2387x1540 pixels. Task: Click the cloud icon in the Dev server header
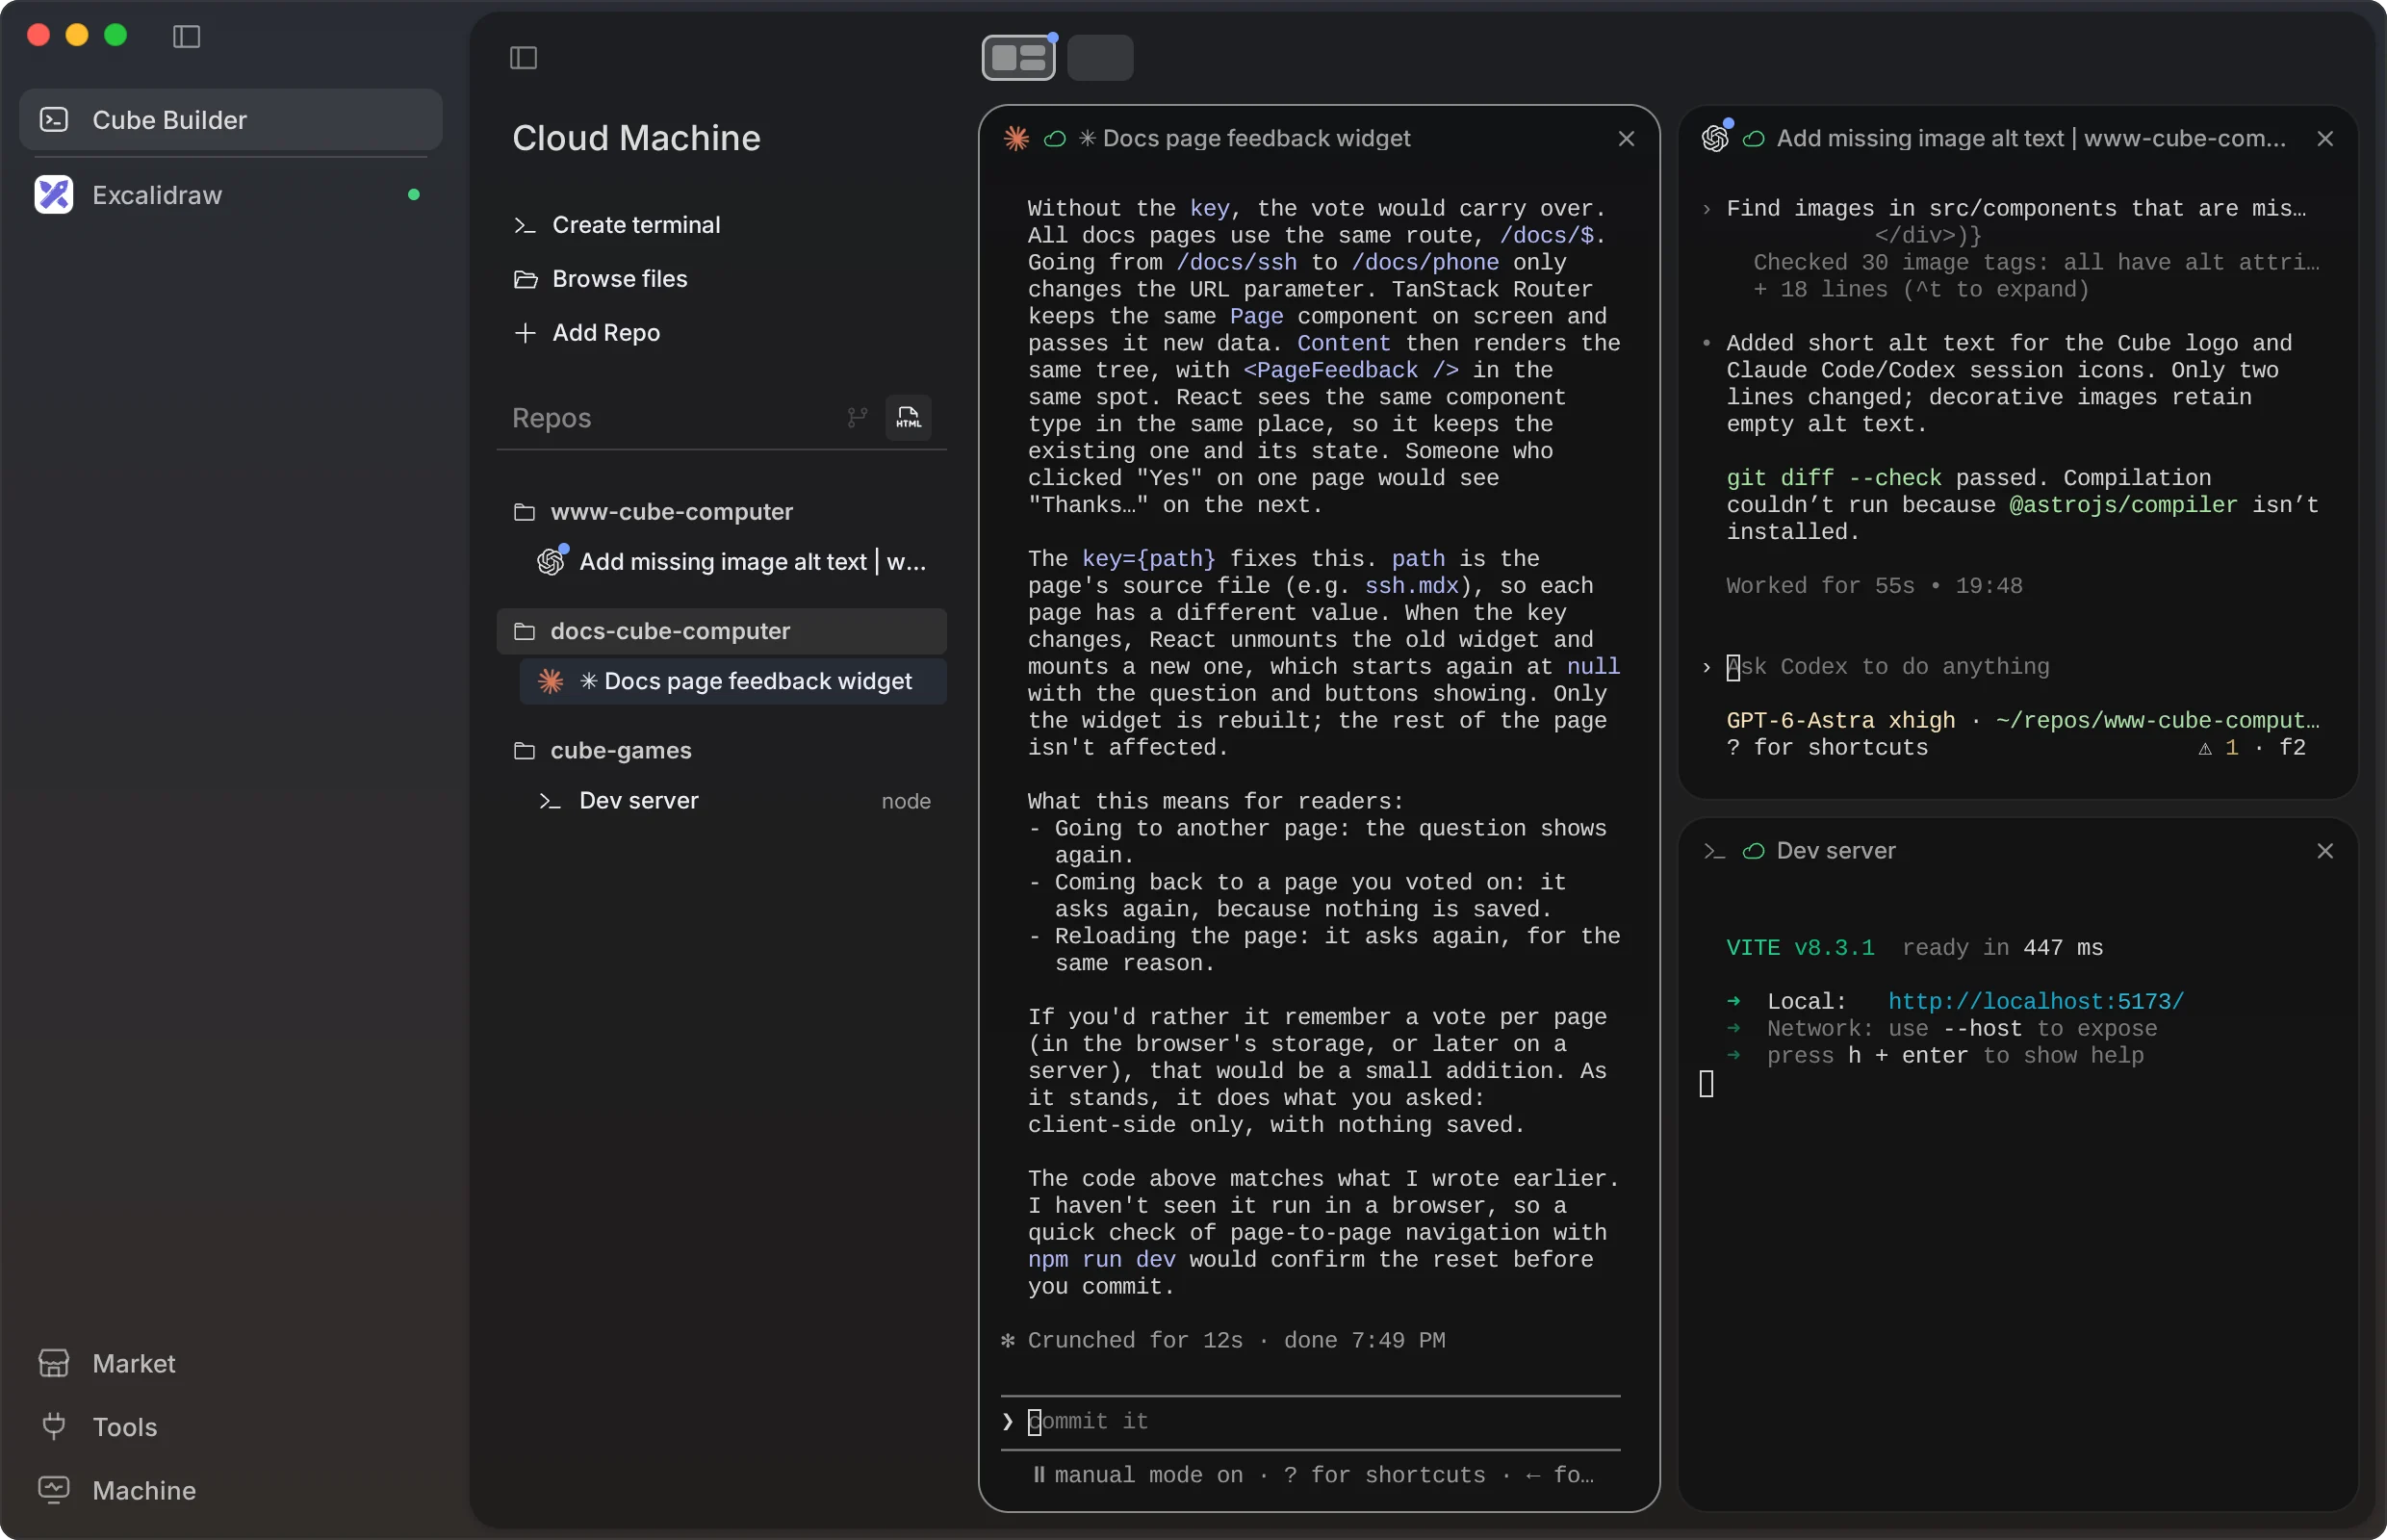[1753, 851]
